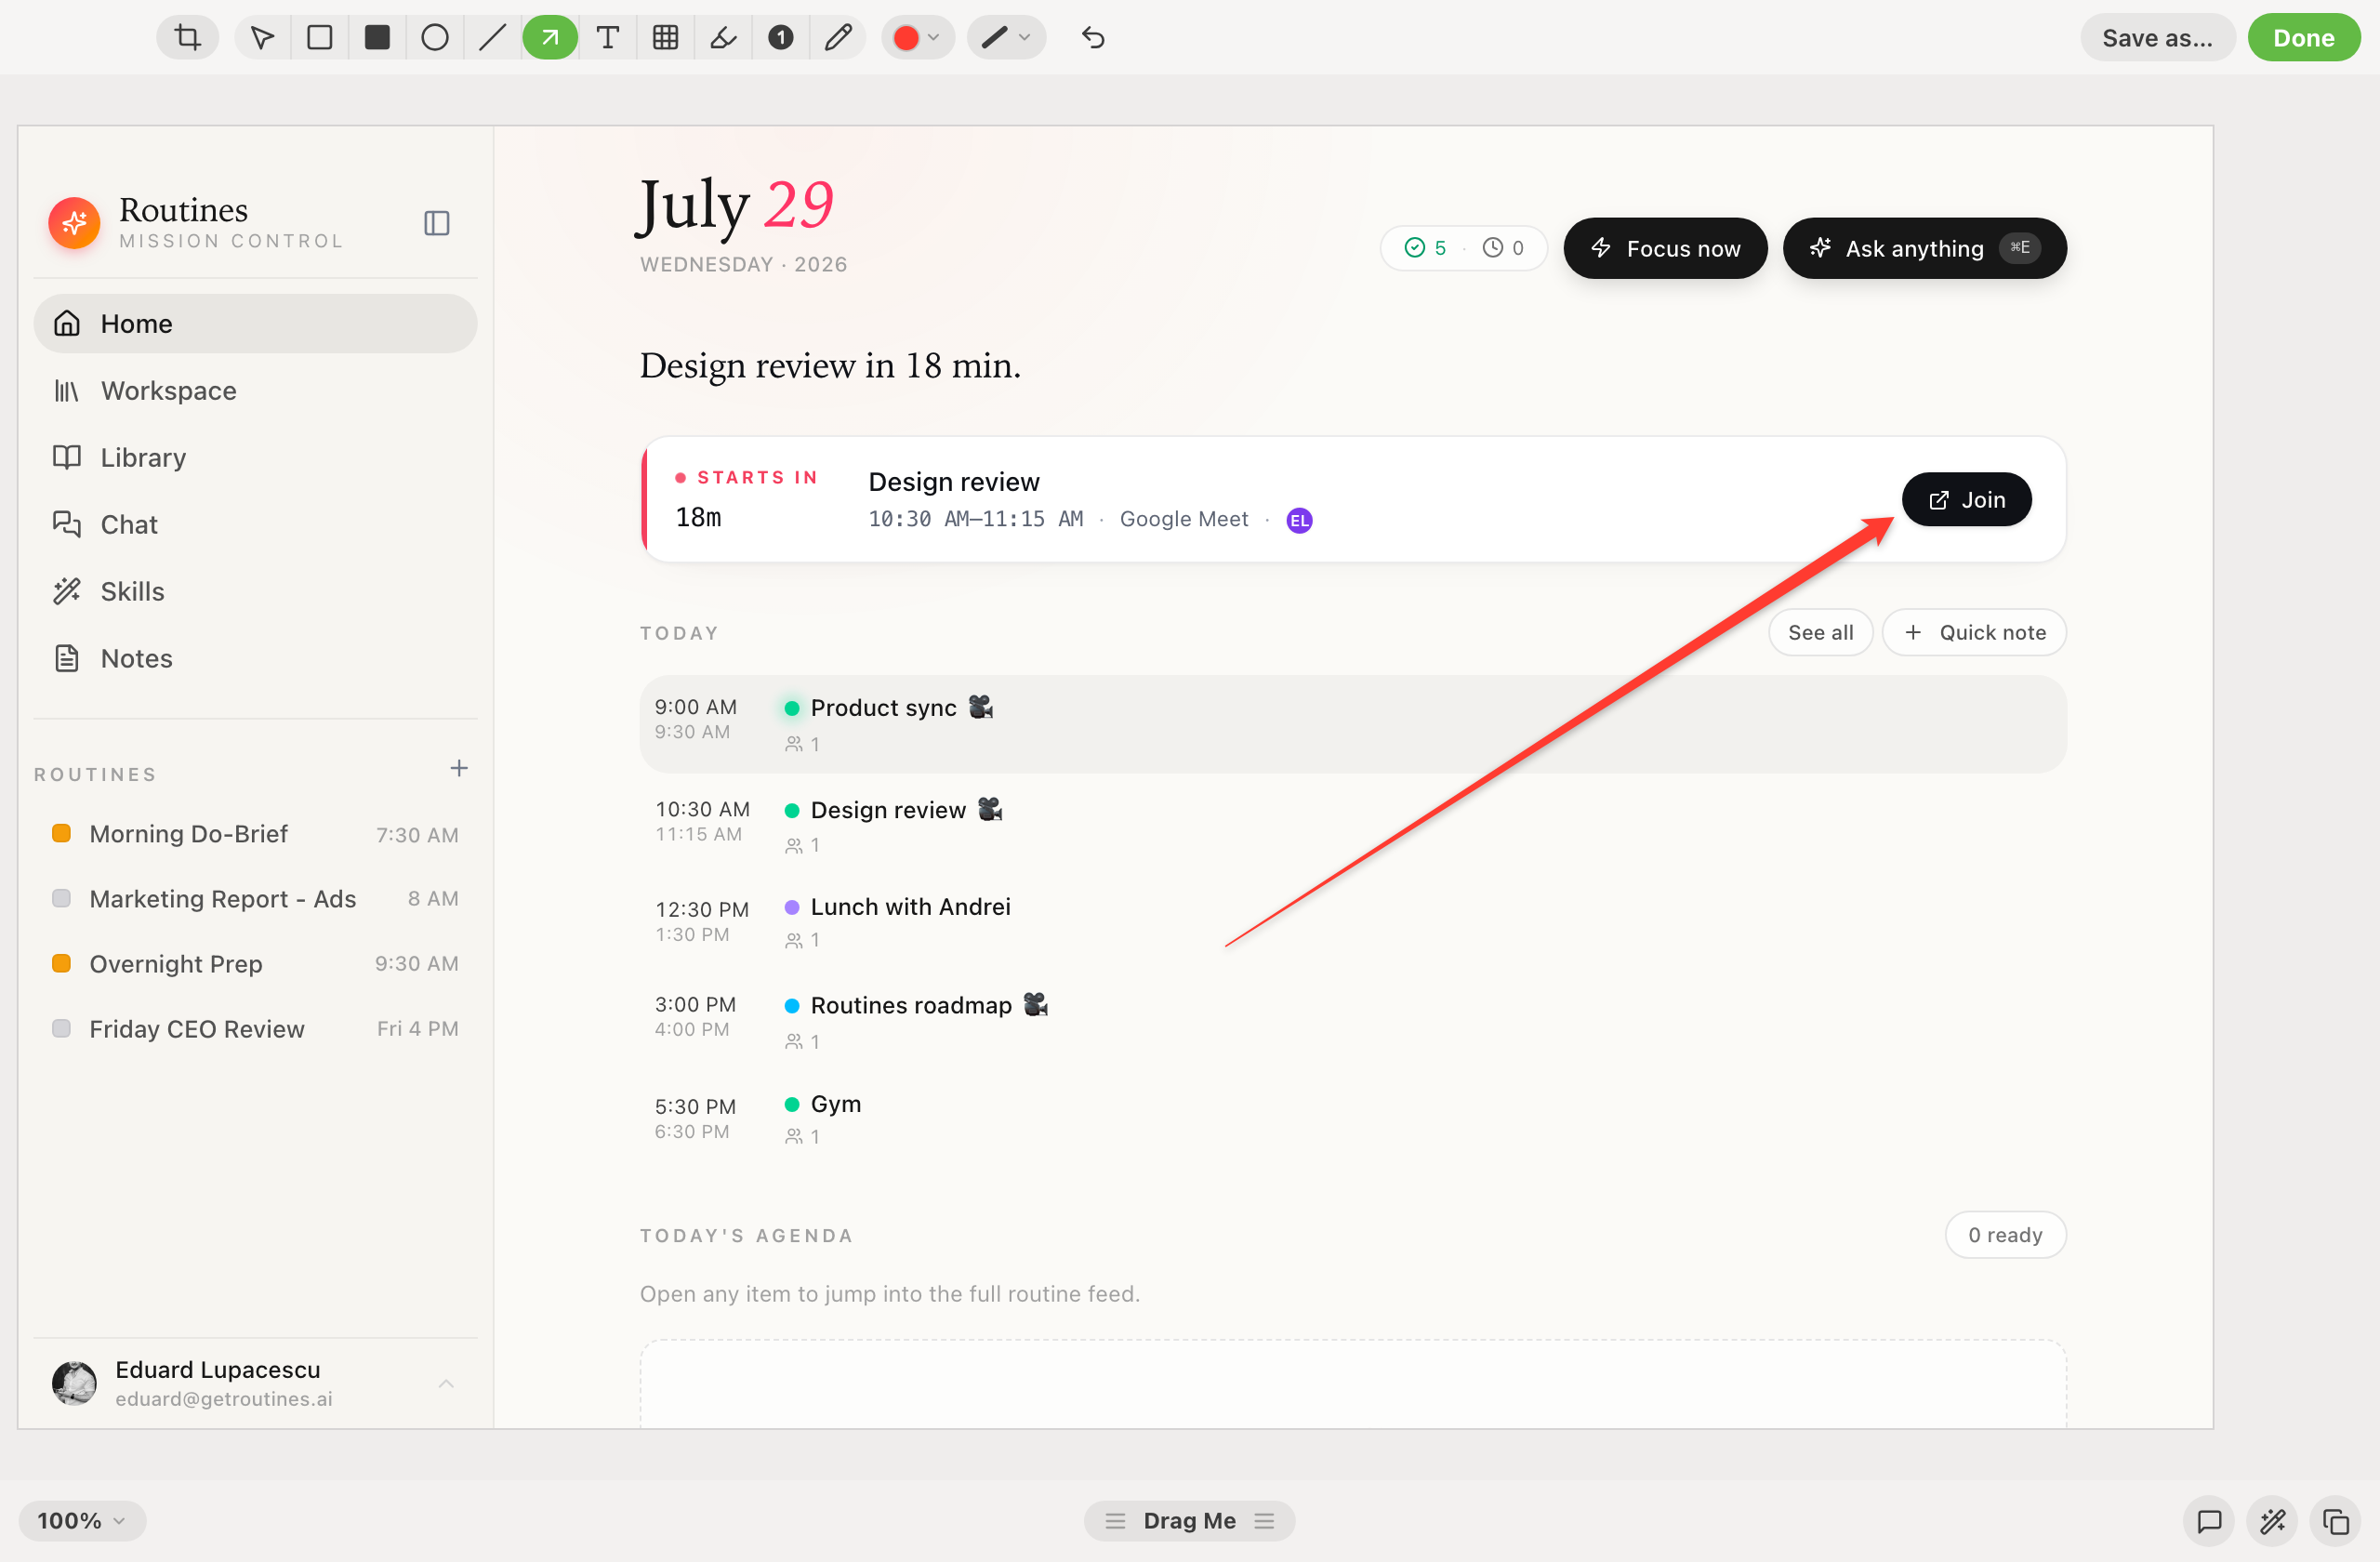
Task: Open the Marketing Report - Ads routine
Action: (x=255, y=899)
